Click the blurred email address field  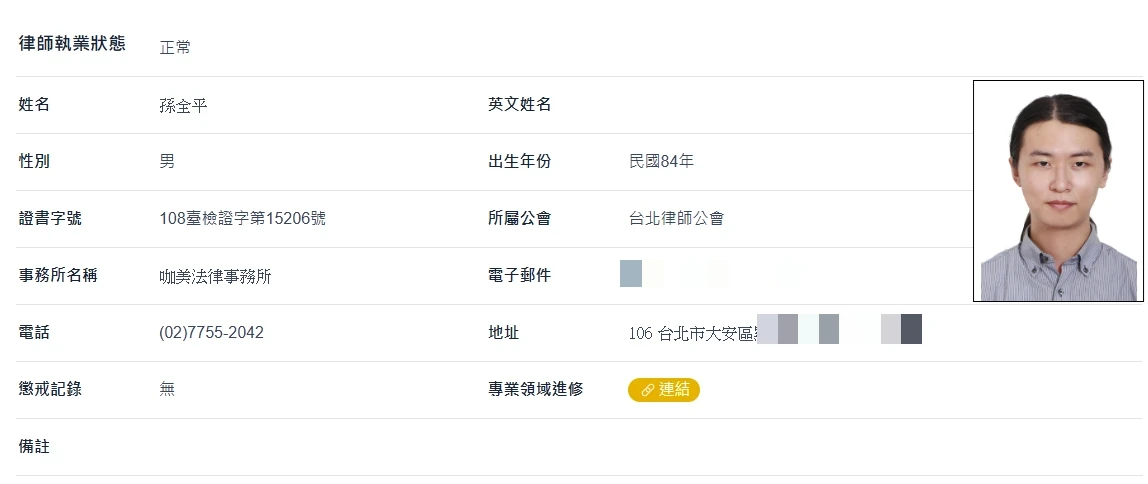(x=700, y=274)
